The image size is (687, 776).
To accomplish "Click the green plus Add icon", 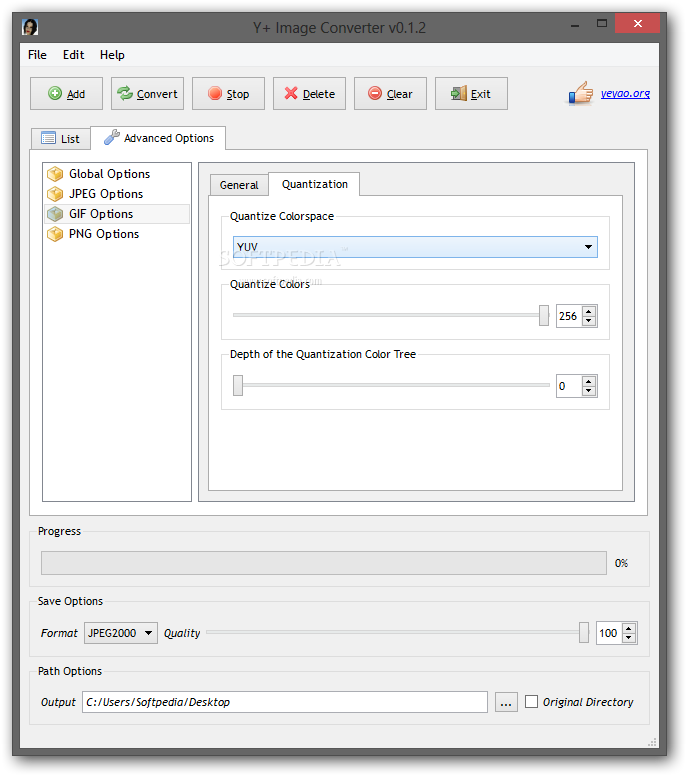I will (x=55, y=93).
